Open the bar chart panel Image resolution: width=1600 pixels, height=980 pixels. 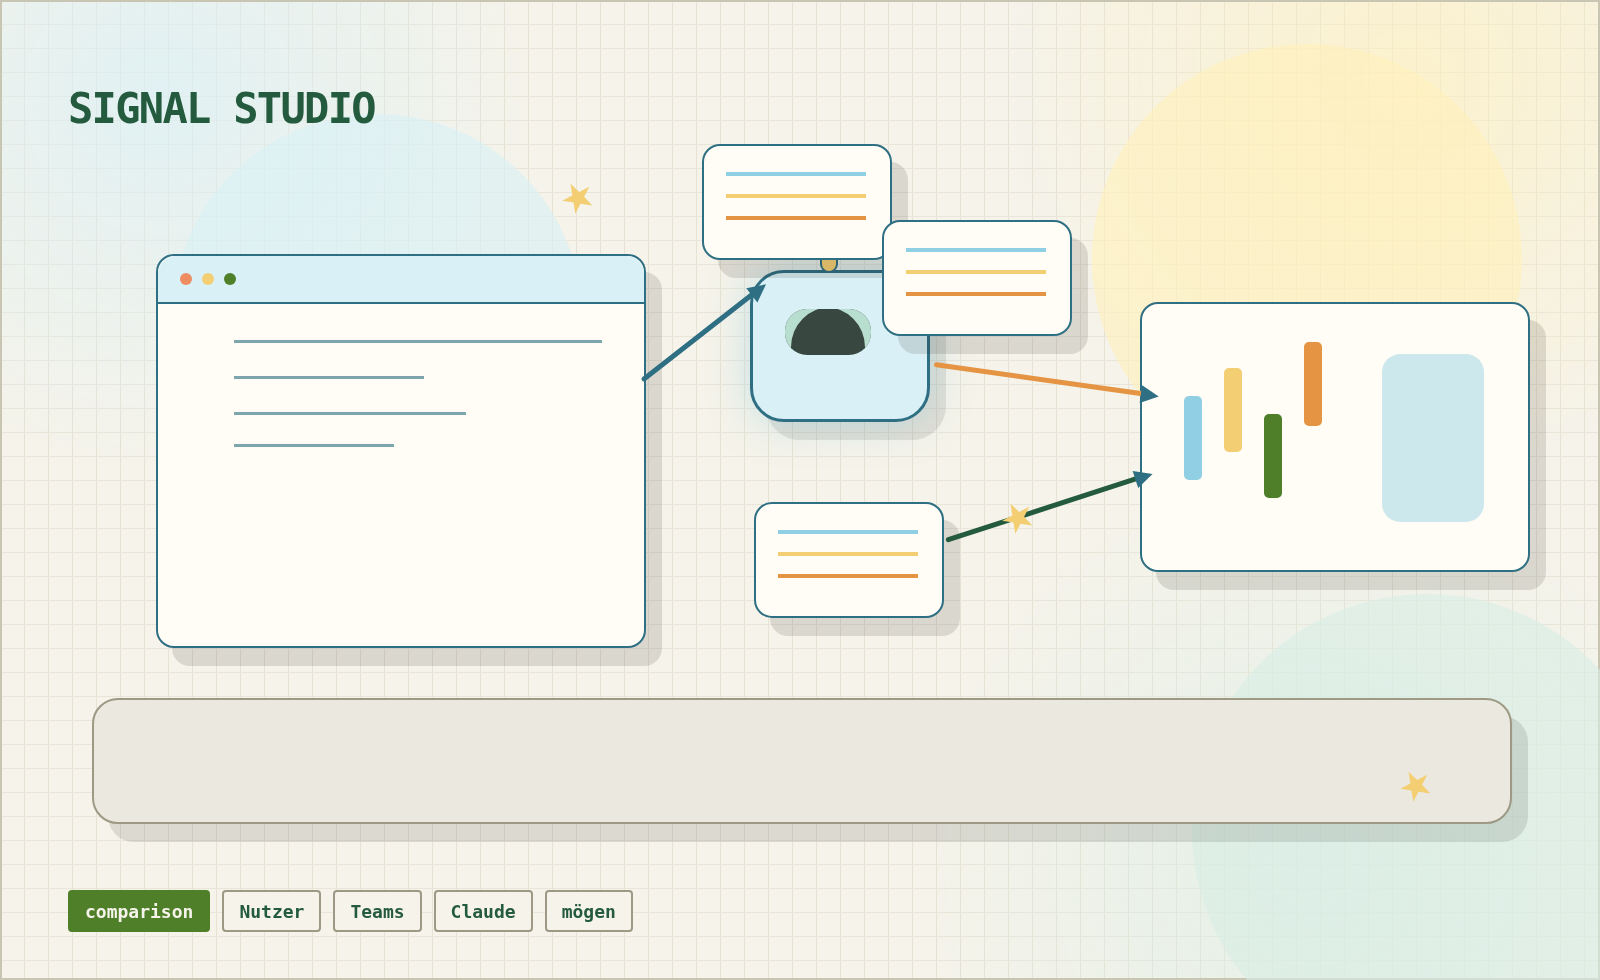tap(1335, 437)
